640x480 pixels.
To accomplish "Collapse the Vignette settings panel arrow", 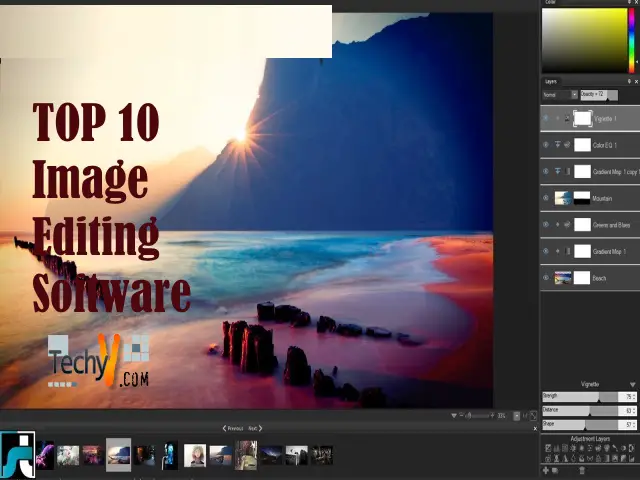I will pyautogui.click(x=631, y=384).
